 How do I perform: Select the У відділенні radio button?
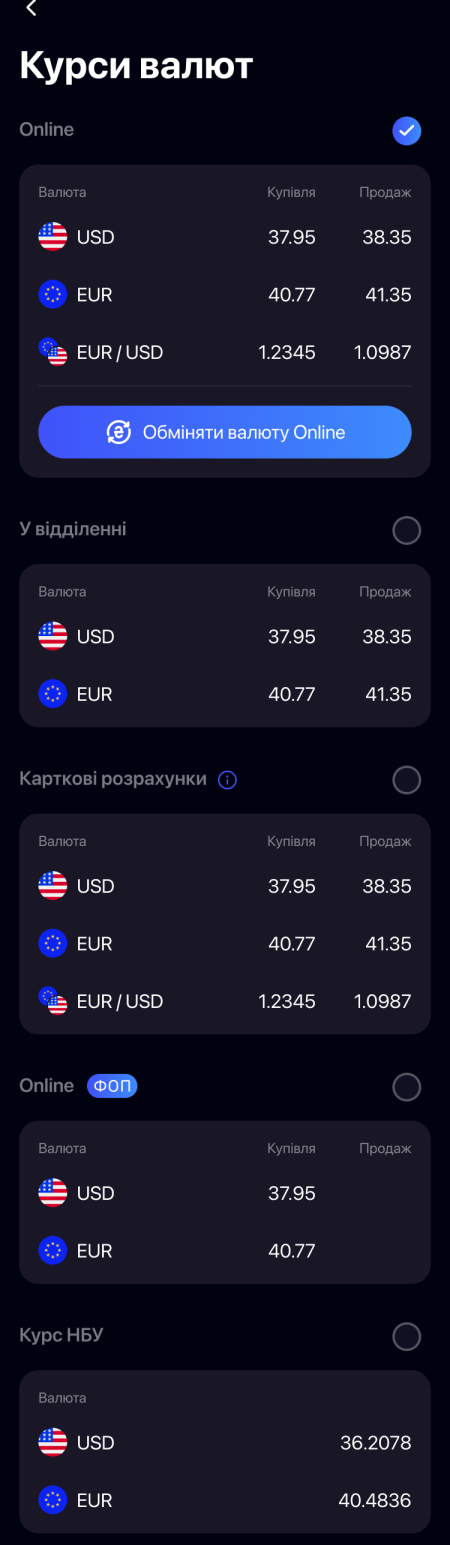coord(407,530)
